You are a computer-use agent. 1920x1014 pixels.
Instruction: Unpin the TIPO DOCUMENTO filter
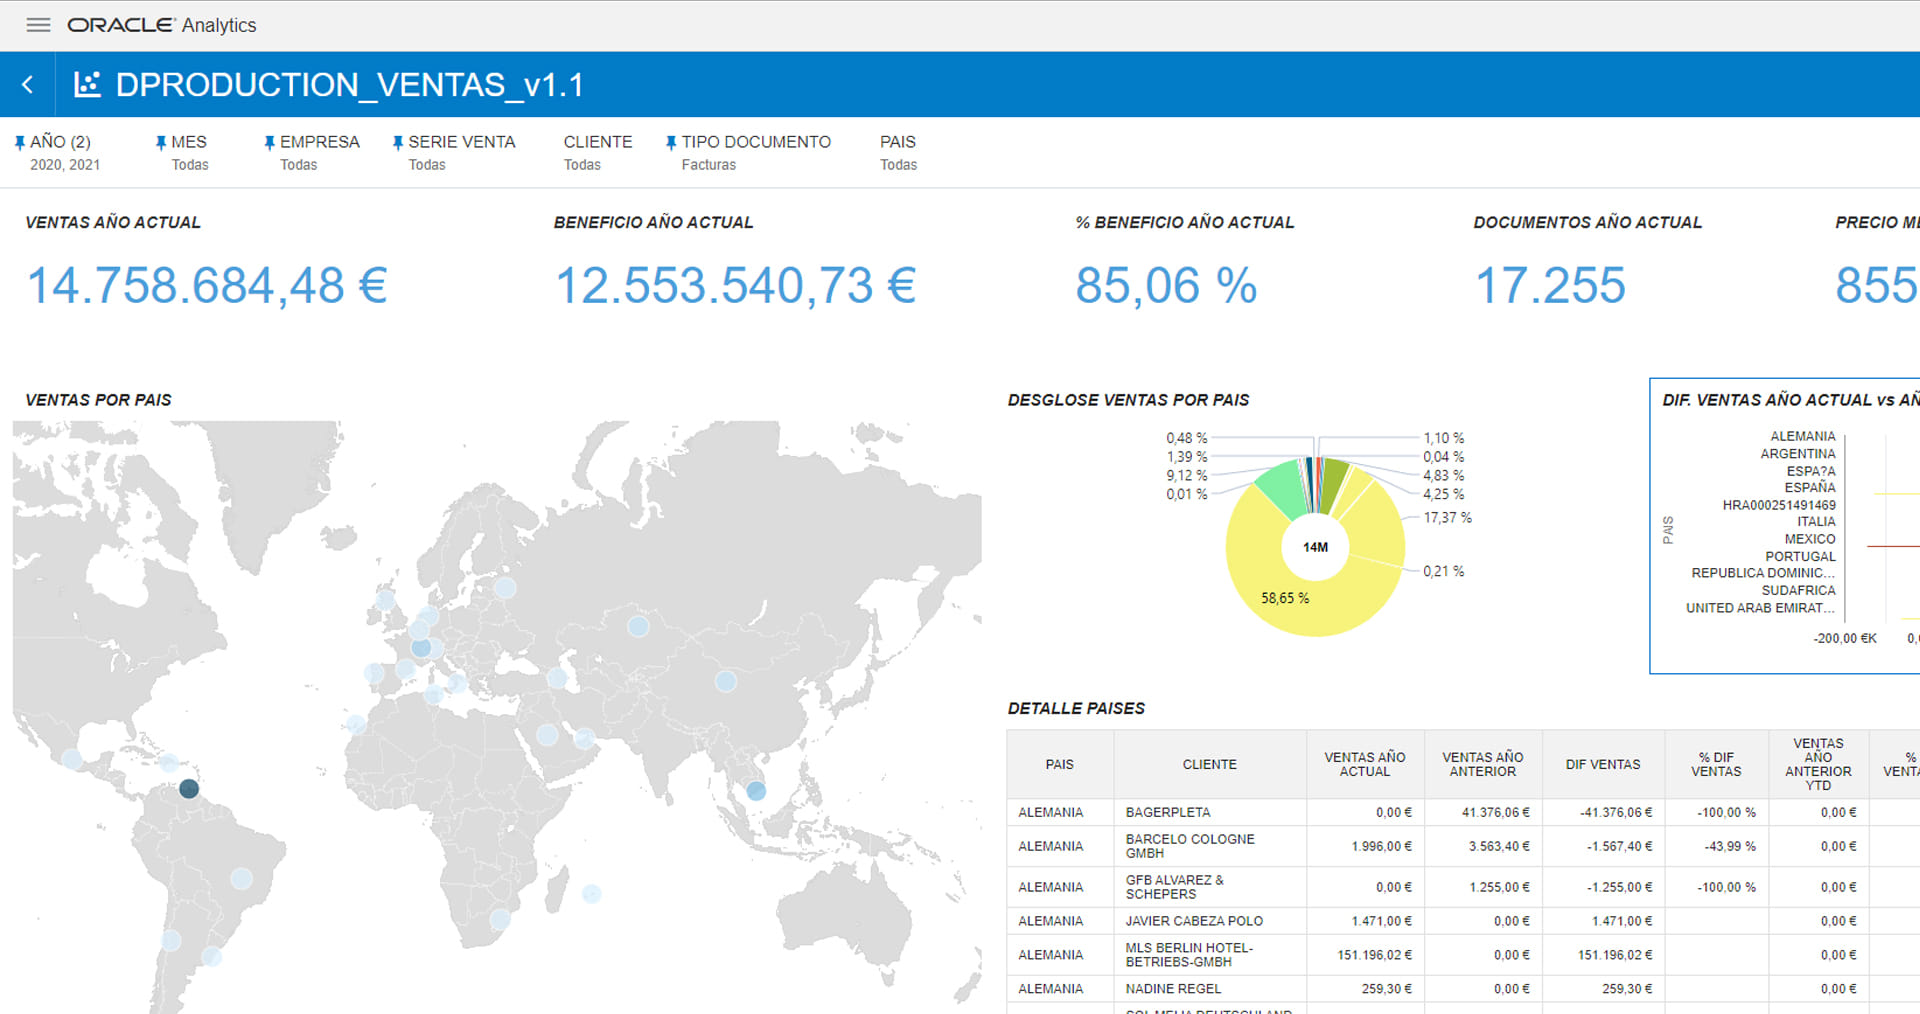(x=670, y=141)
